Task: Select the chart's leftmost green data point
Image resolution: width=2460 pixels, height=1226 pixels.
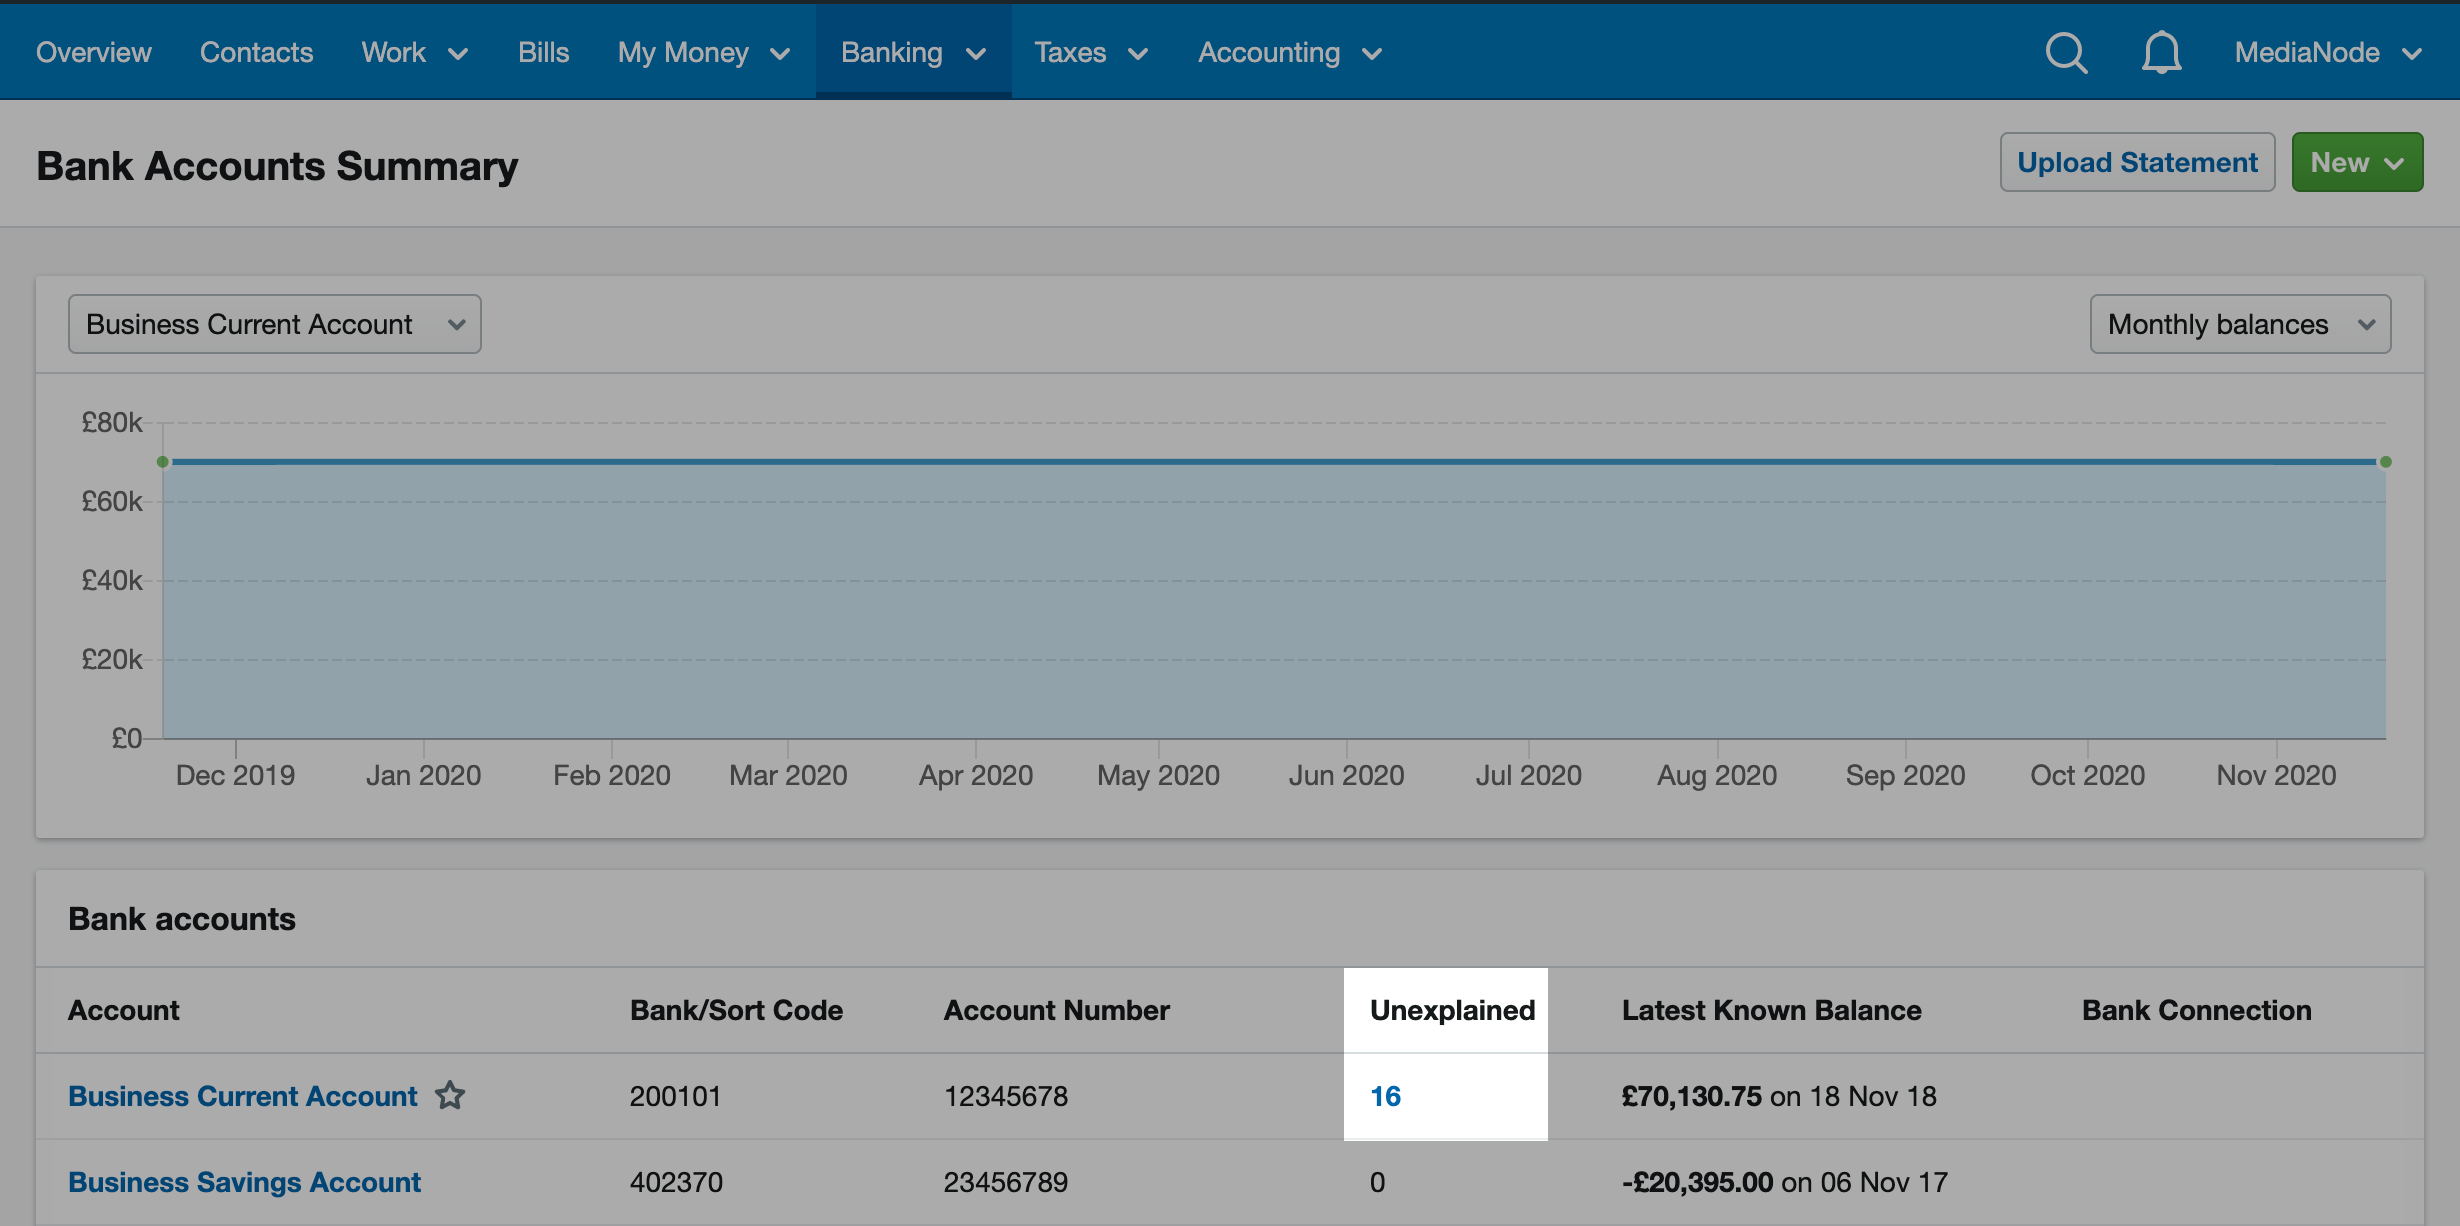Action: 163,462
